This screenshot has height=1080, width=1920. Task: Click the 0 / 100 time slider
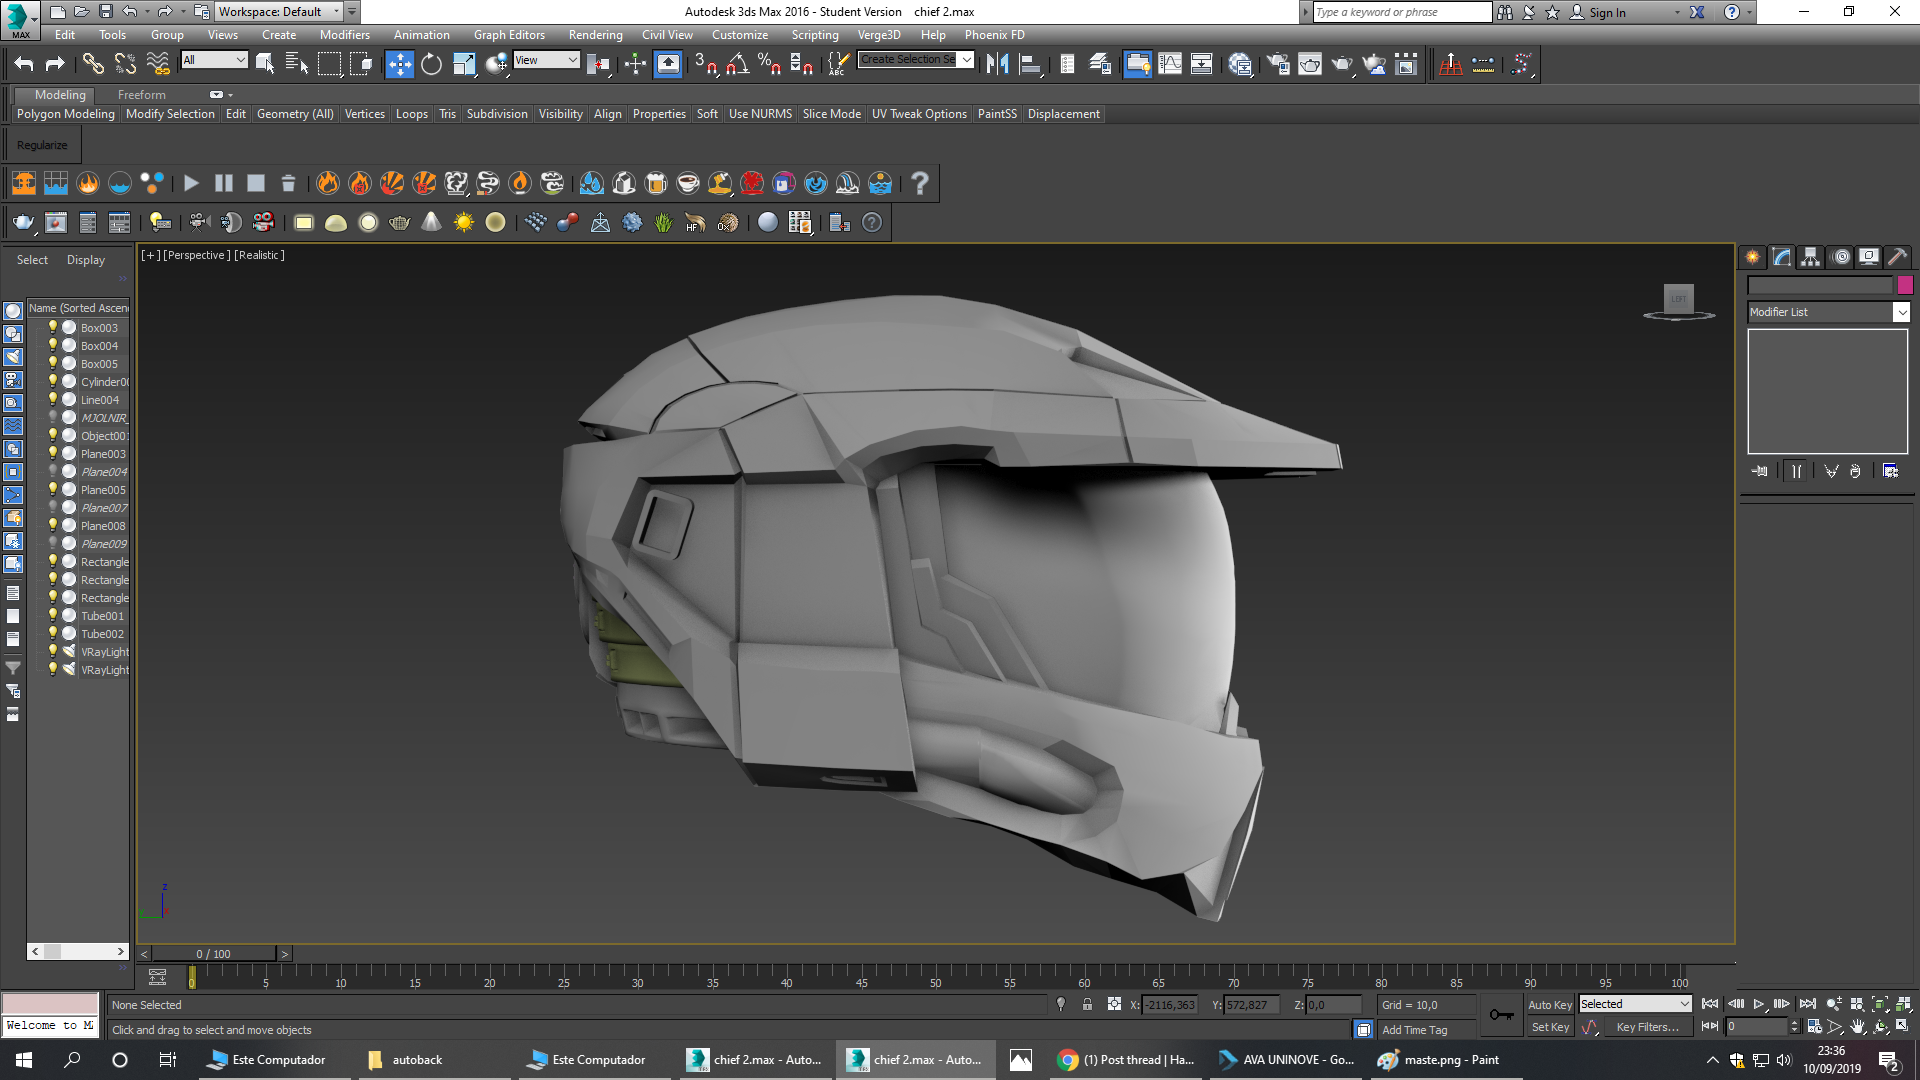click(x=213, y=954)
